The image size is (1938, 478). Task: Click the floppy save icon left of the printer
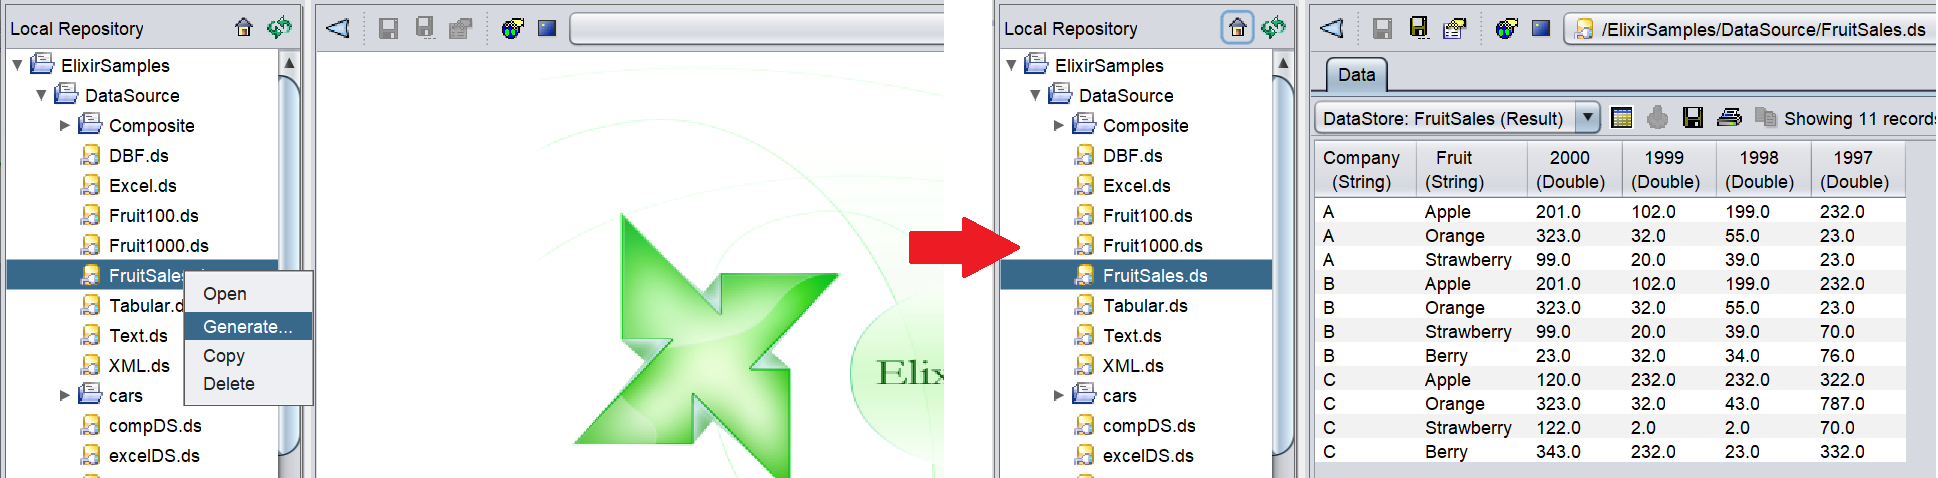[1693, 118]
